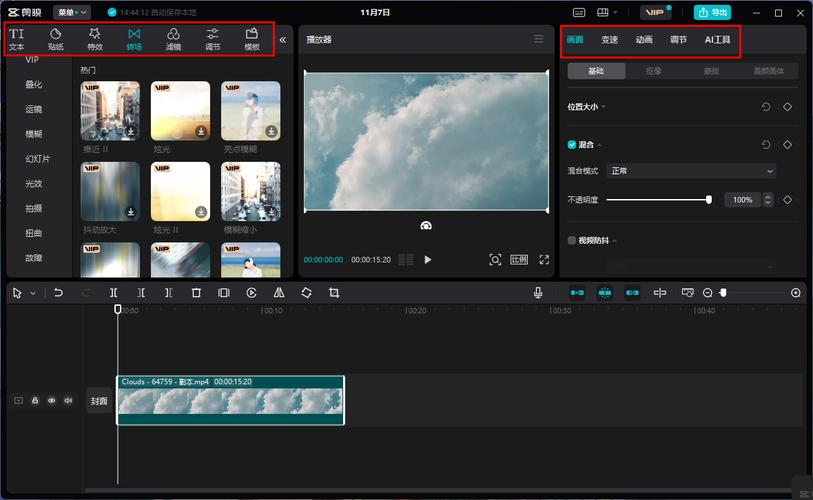This screenshot has width=813, height=500.
Task: Switch to the AI工具 tab
Action: click(x=717, y=40)
